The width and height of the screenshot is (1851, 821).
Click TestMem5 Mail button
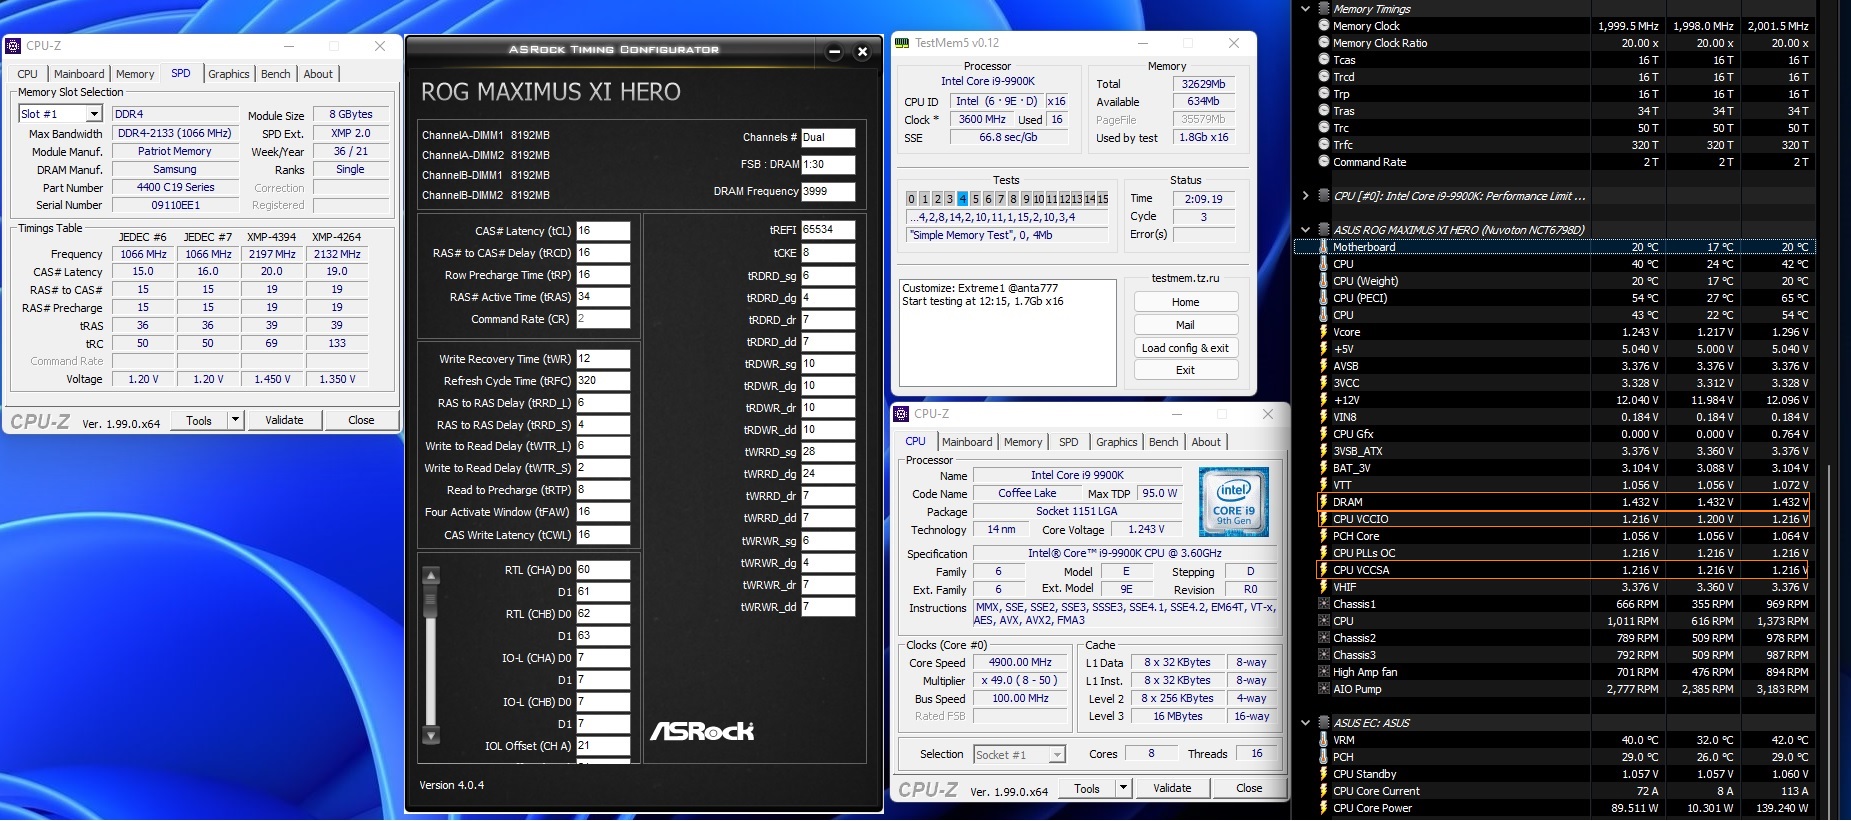[1186, 325]
